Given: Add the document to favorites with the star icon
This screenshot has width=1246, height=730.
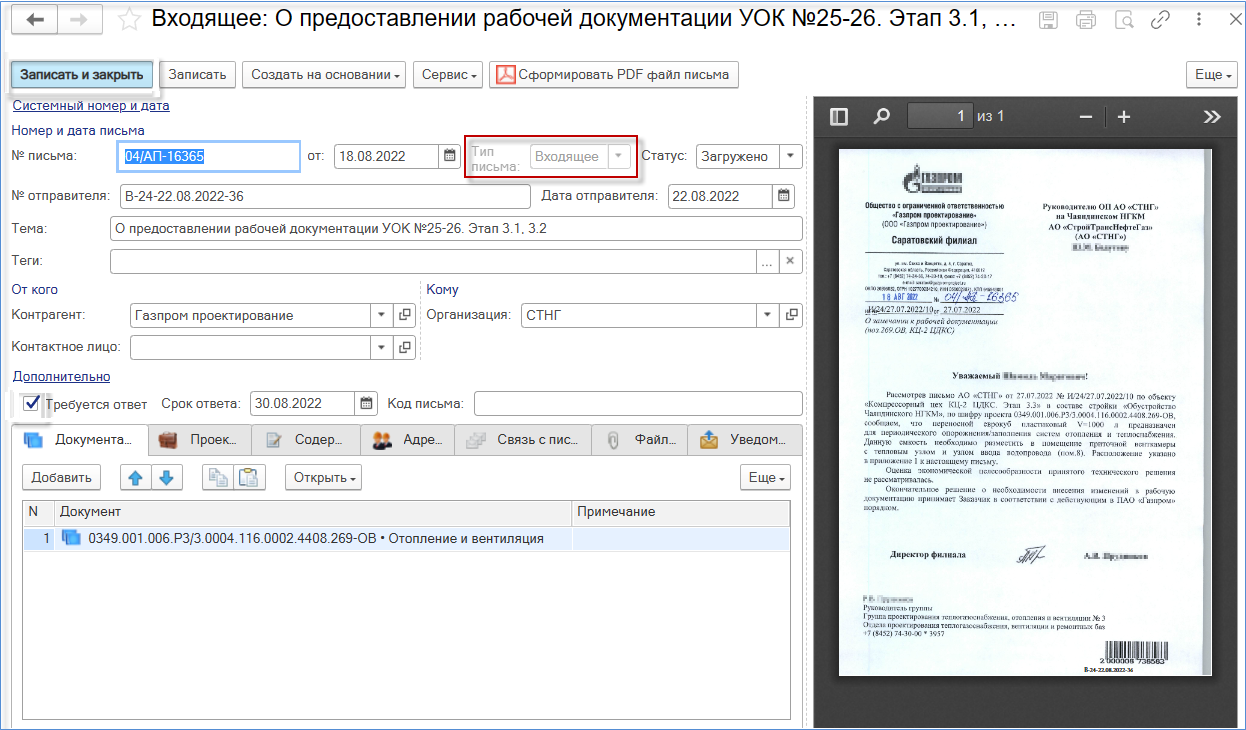Looking at the screenshot, I should [128, 19].
